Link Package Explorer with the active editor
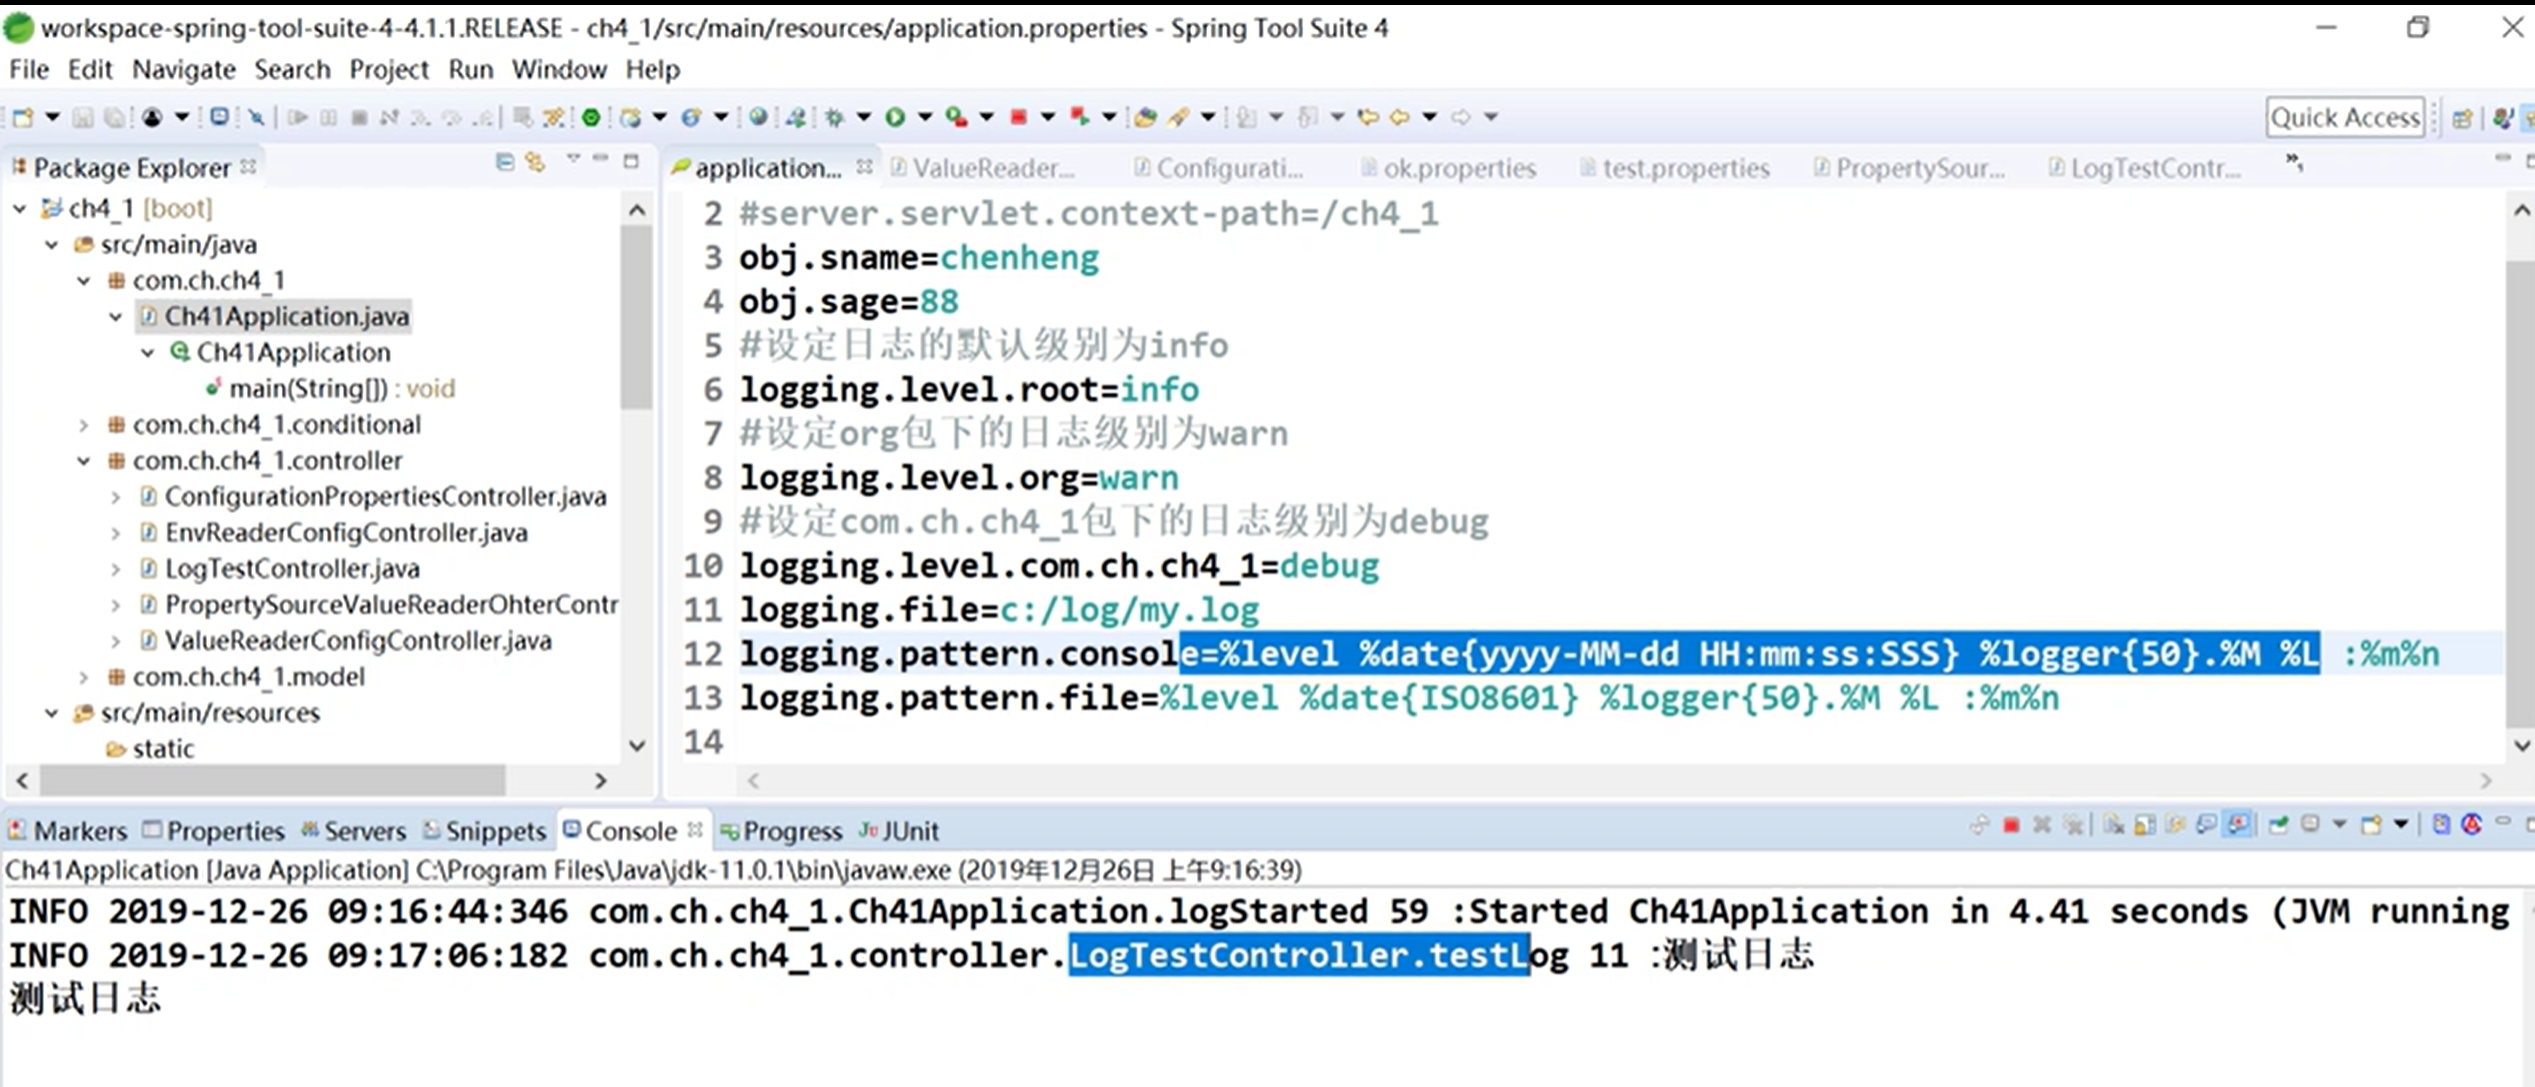 536,163
